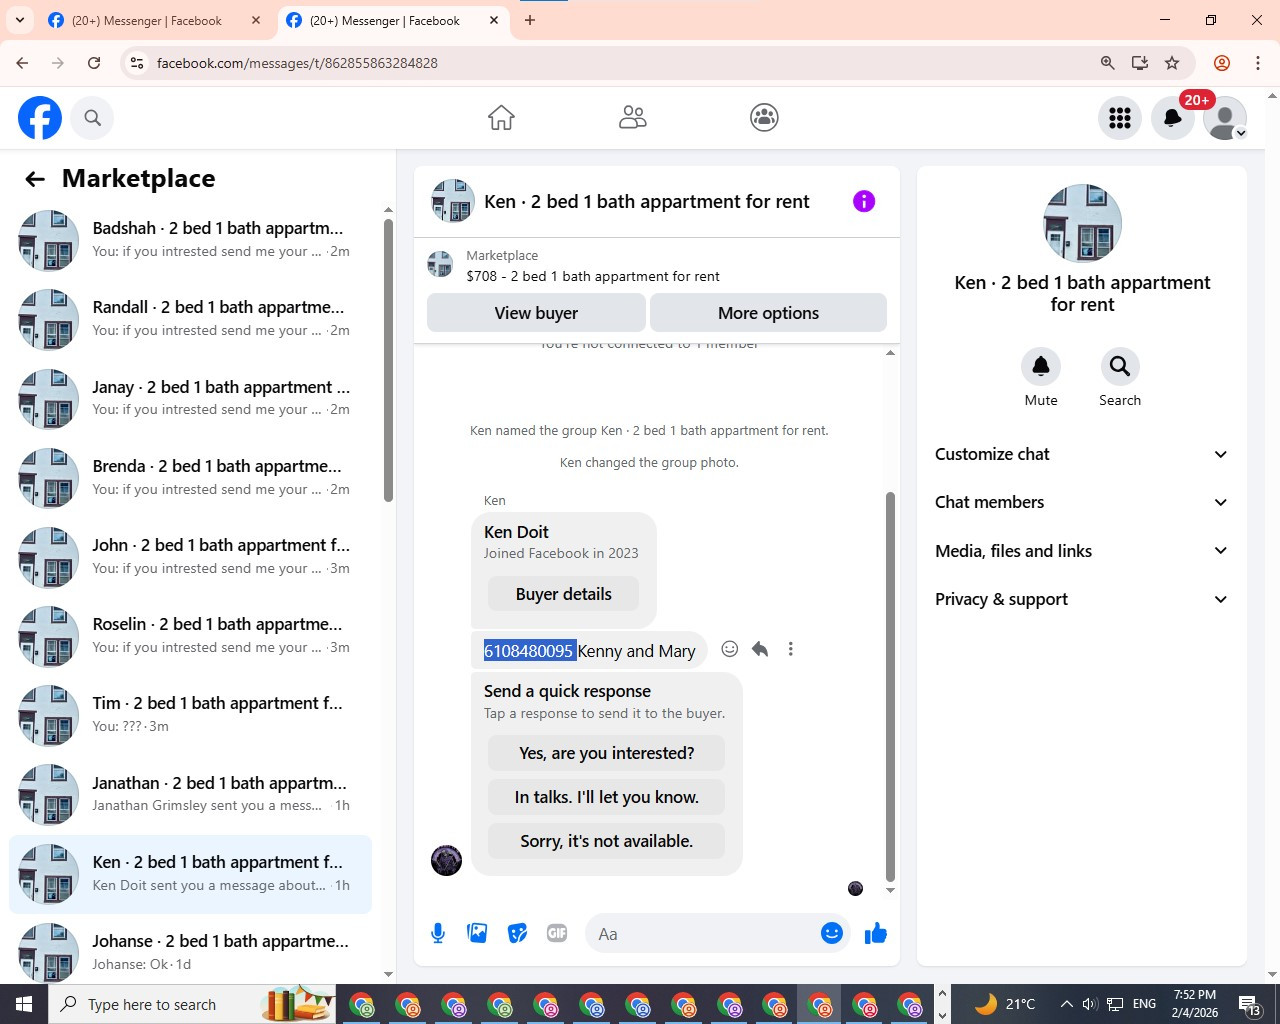1280x1024 pixels.
Task: Open the Janathan conversation
Action: [190, 794]
